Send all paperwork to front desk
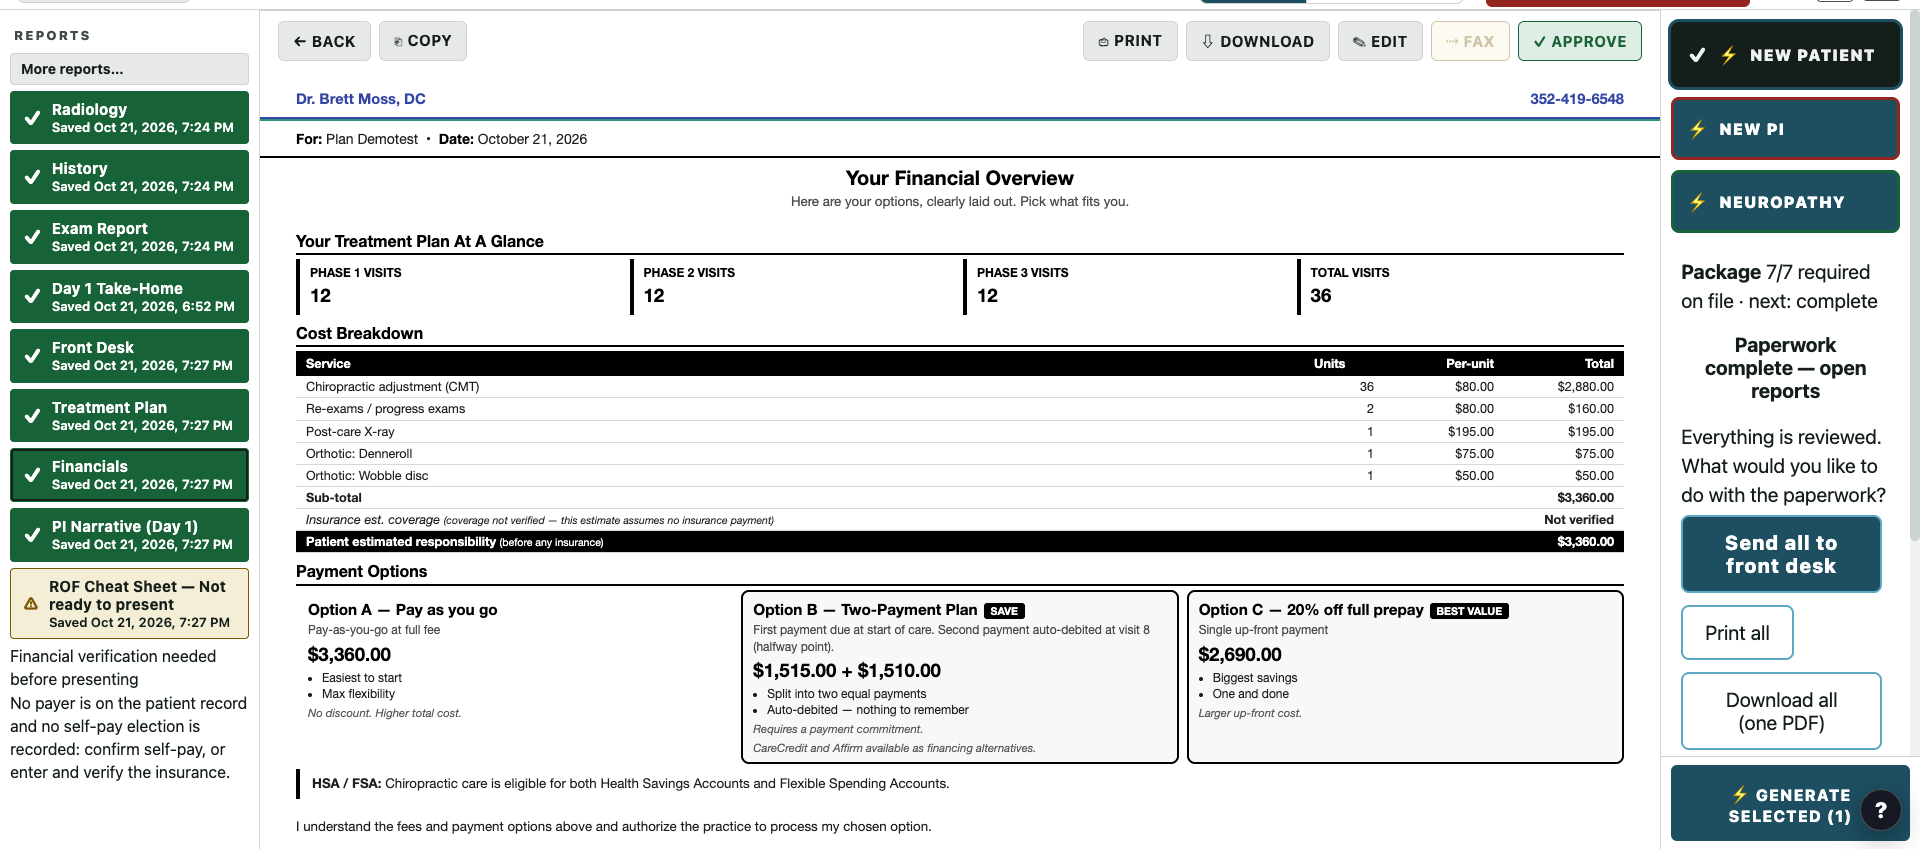 tap(1781, 554)
